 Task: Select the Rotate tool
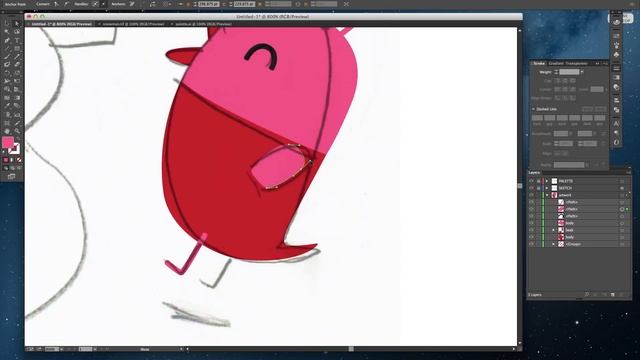point(7,73)
